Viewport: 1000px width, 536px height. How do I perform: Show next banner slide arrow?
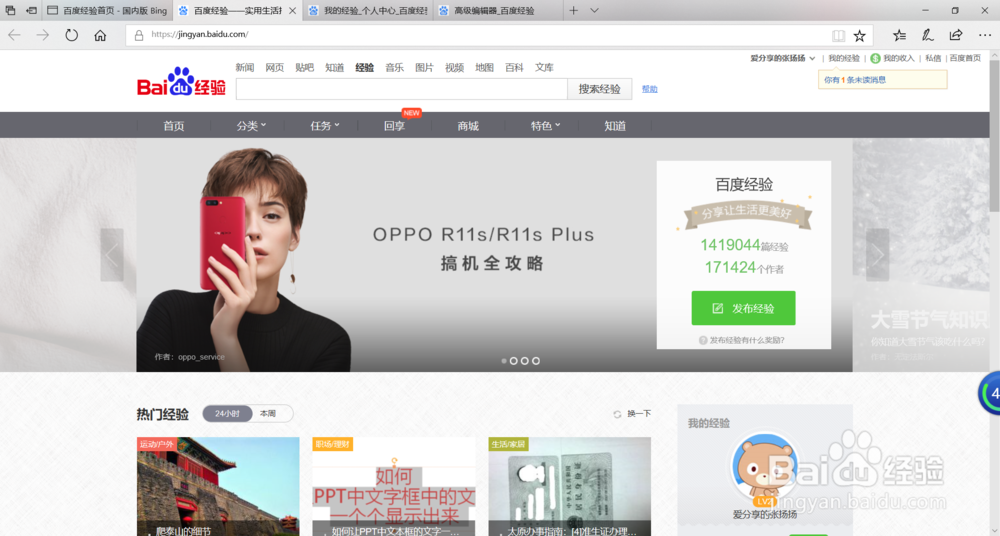click(x=877, y=255)
